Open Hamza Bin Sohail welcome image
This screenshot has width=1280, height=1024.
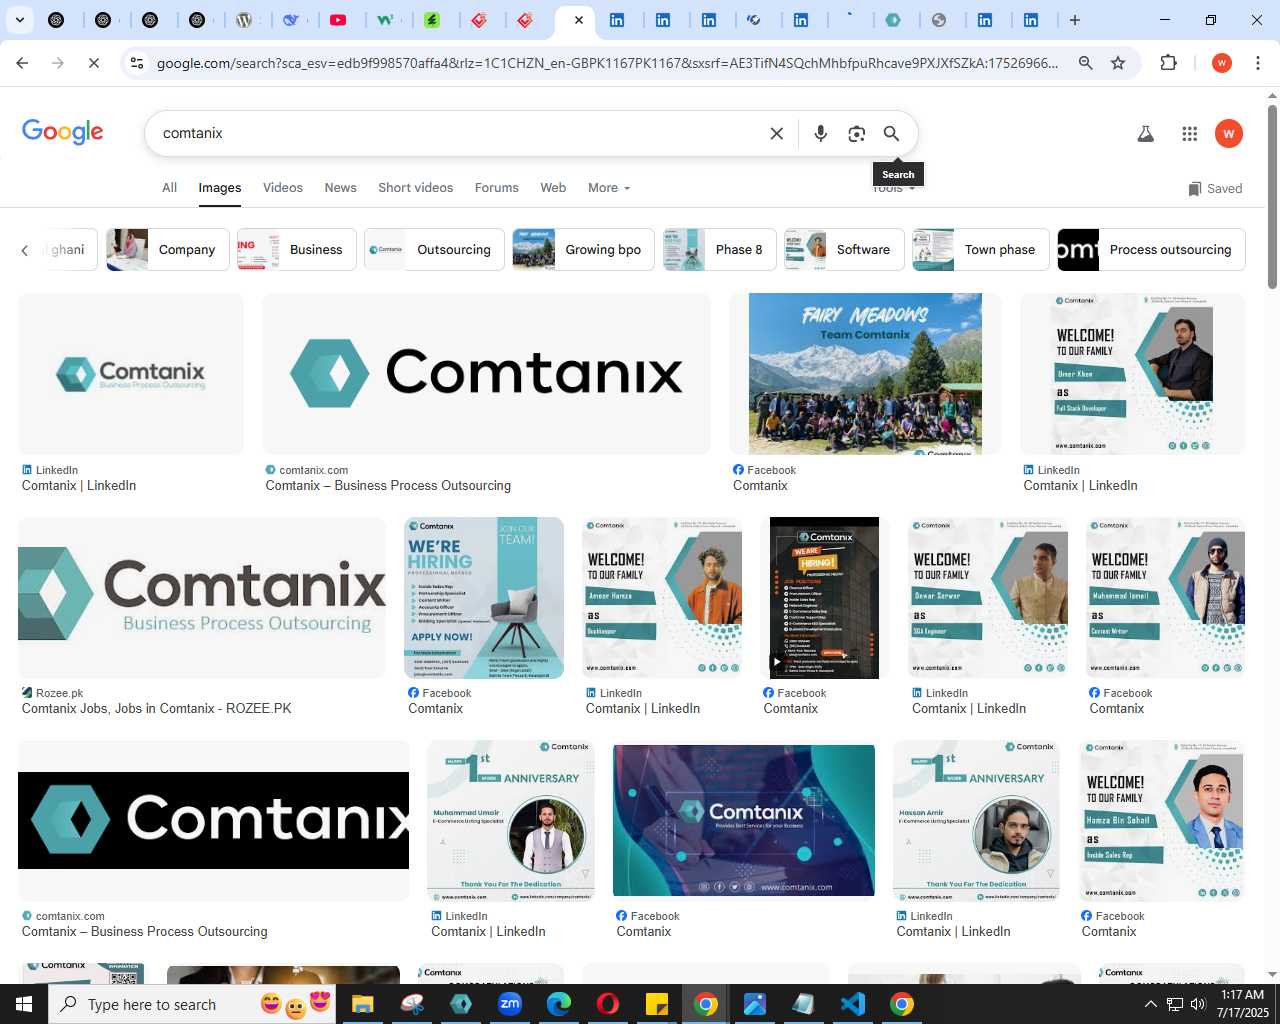pyautogui.click(x=1161, y=821)
